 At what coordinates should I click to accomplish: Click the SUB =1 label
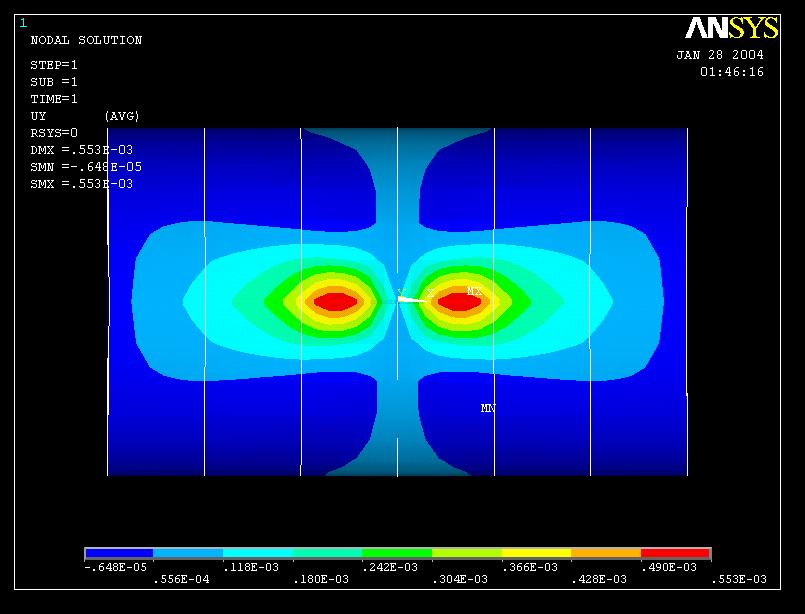point(54,82)
